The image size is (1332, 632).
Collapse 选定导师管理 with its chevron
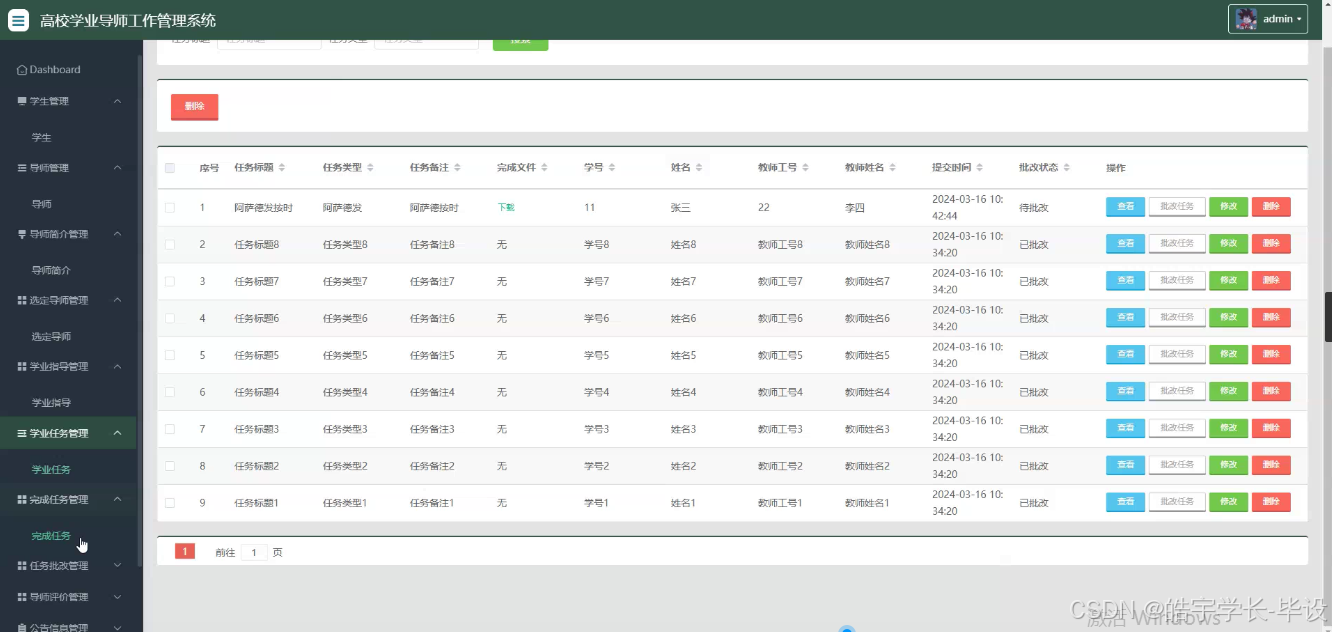coord(117,300)
